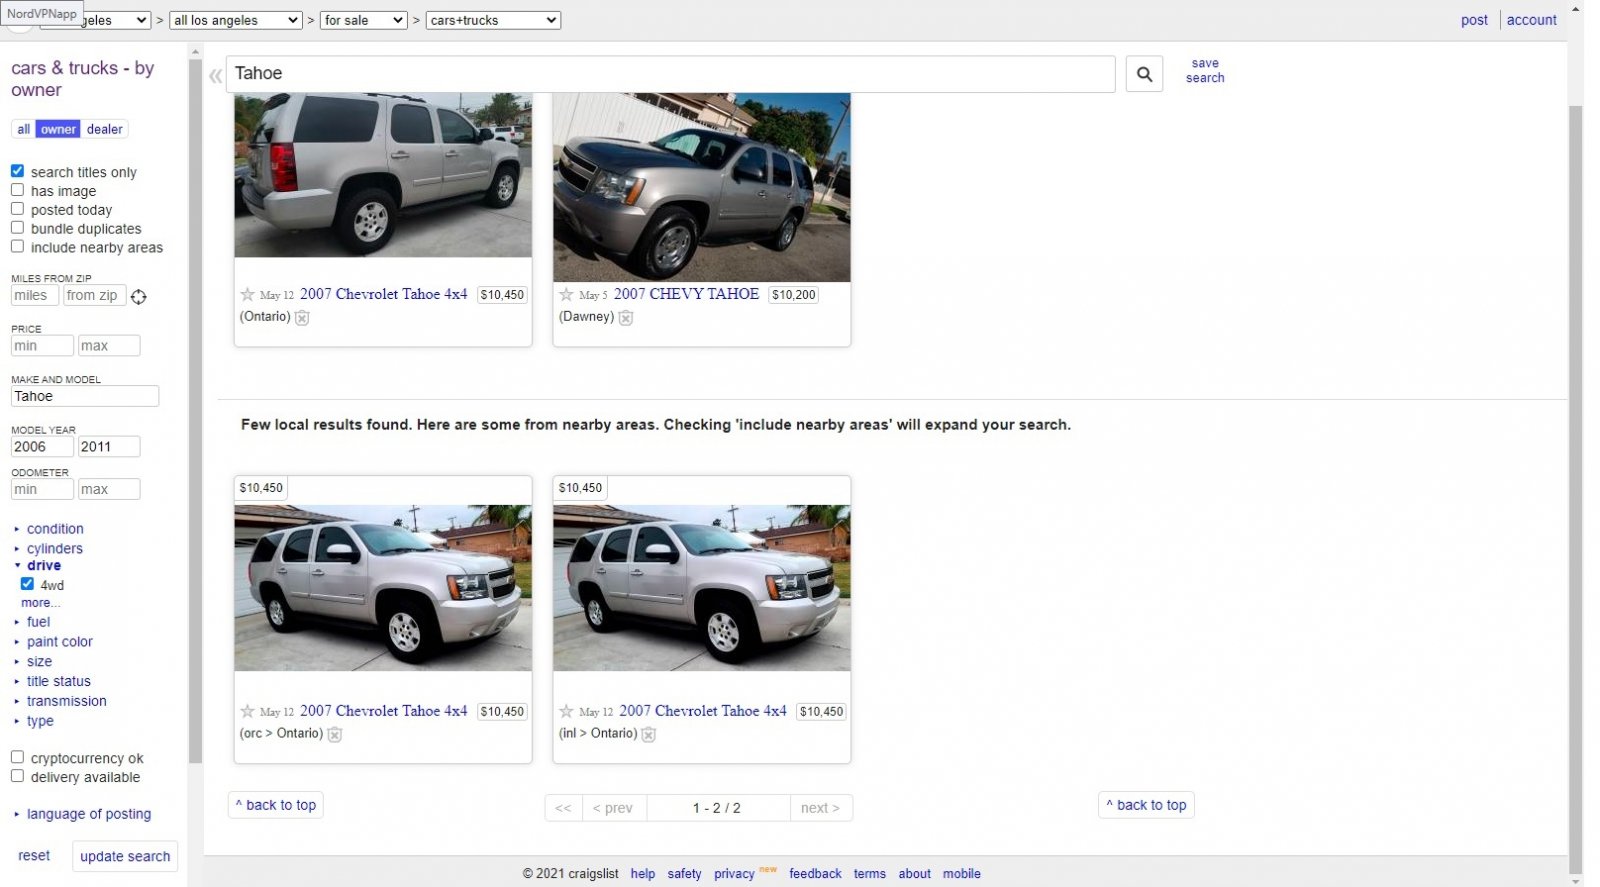Open the 2007 CHEVY TAHOE listing title

click(x=686, y=294)
